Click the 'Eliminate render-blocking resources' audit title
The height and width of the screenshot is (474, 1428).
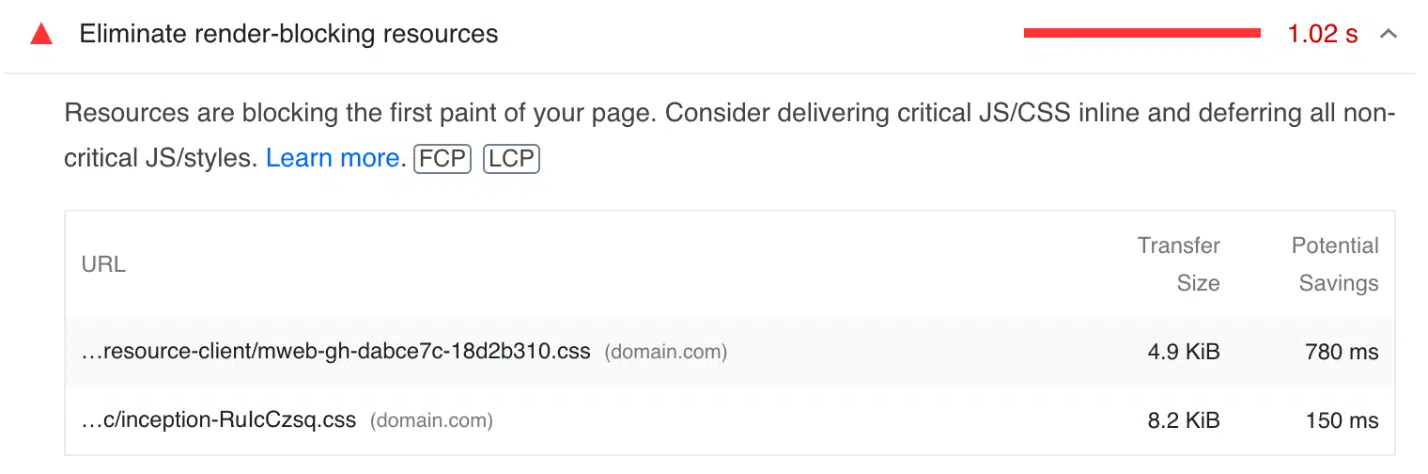point(288,34)
